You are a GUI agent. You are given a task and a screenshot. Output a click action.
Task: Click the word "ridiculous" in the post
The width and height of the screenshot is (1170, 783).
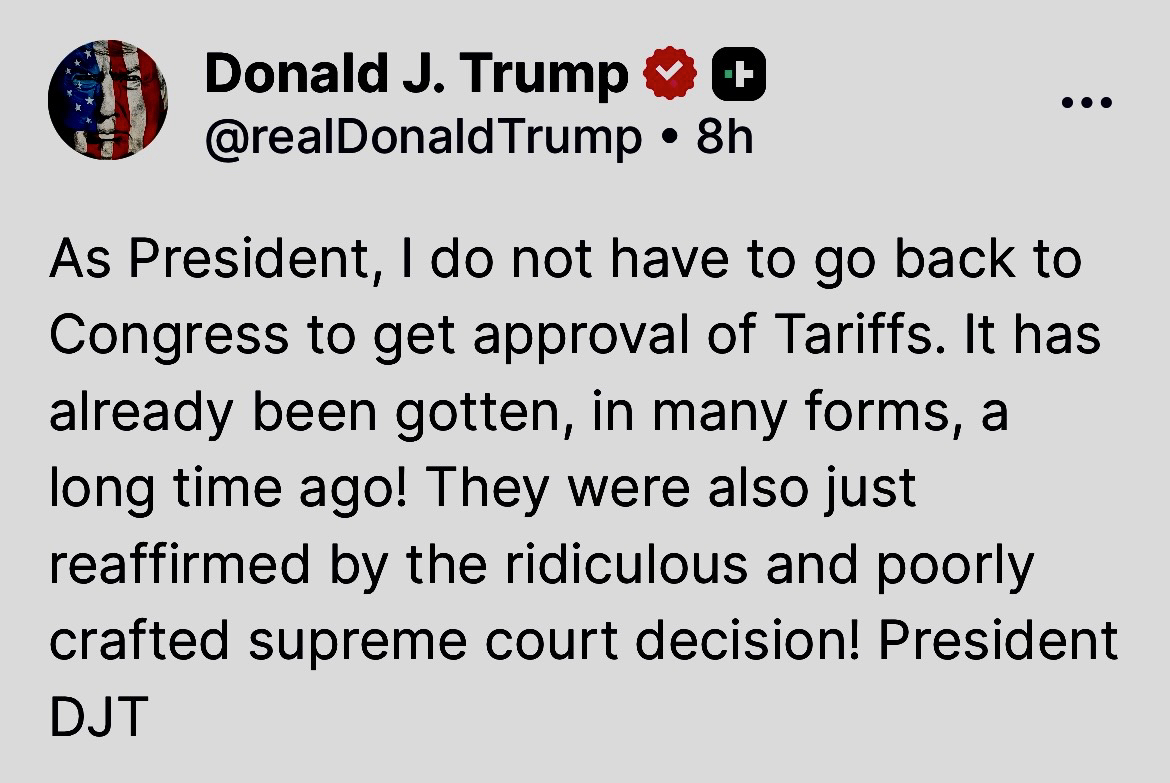pyautogui.click(x=627, y=565)
